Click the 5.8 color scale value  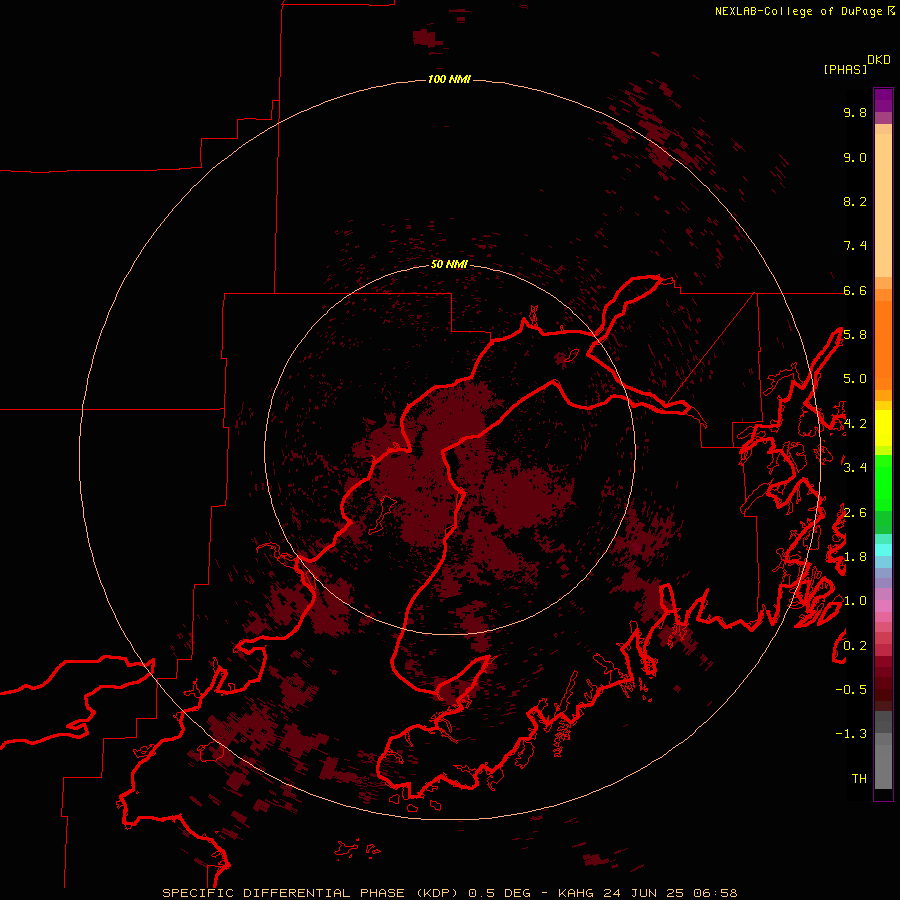click(x=855, y=335)
